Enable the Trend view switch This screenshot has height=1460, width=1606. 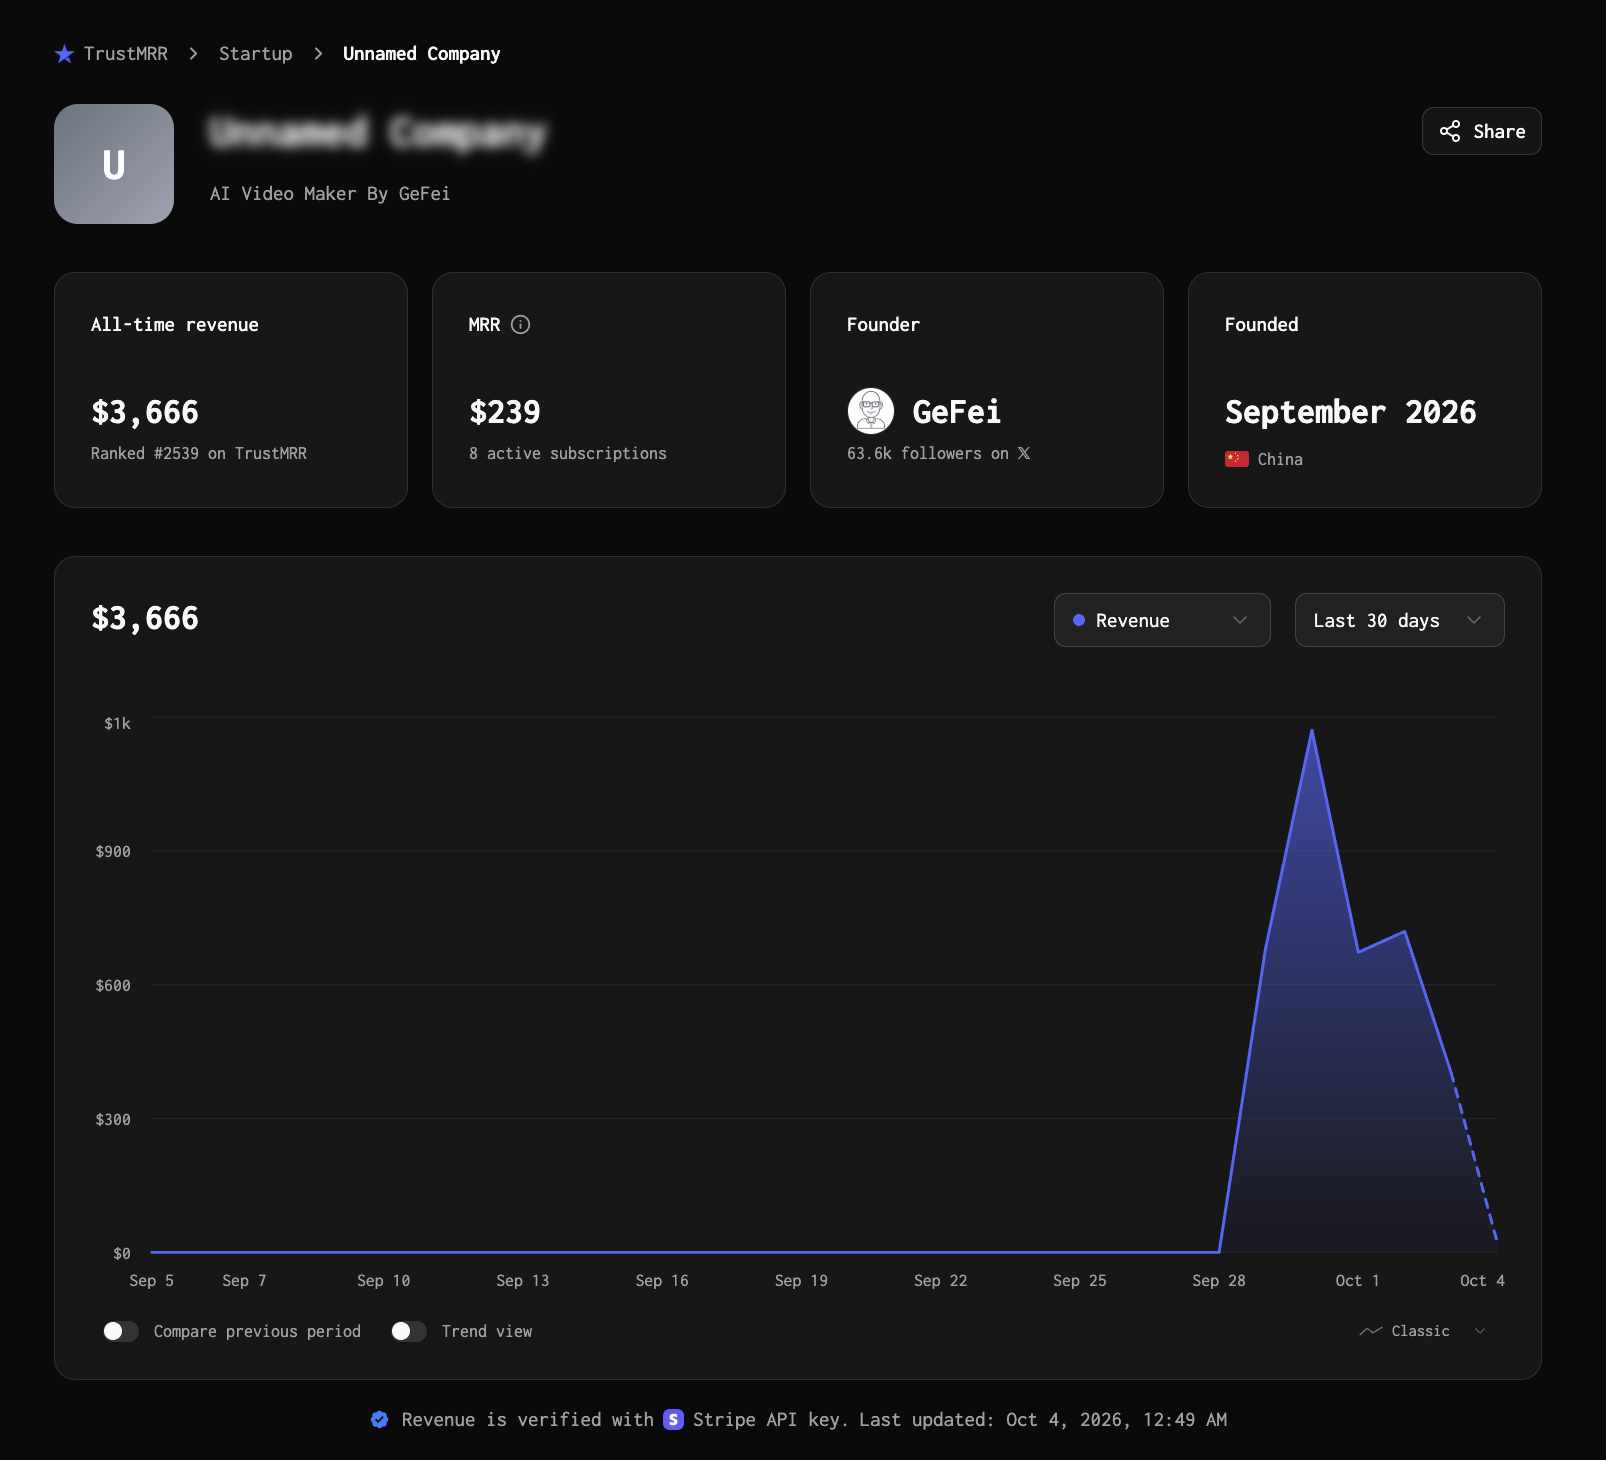(409, 1331)
